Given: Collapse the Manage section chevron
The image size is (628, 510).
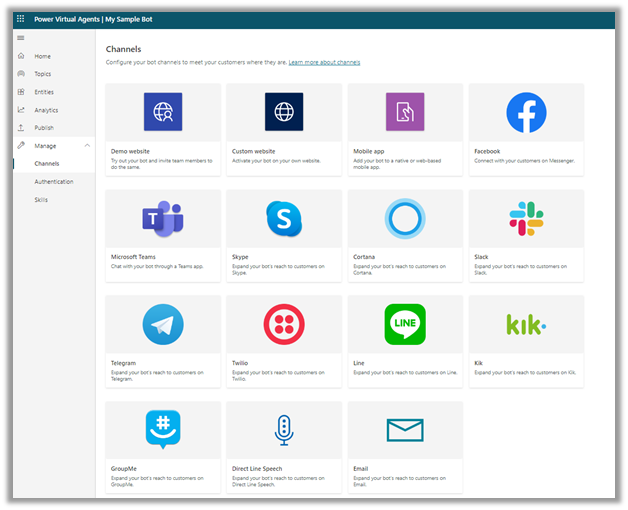Looking at the screenshot, I should (x=87, y=146).
